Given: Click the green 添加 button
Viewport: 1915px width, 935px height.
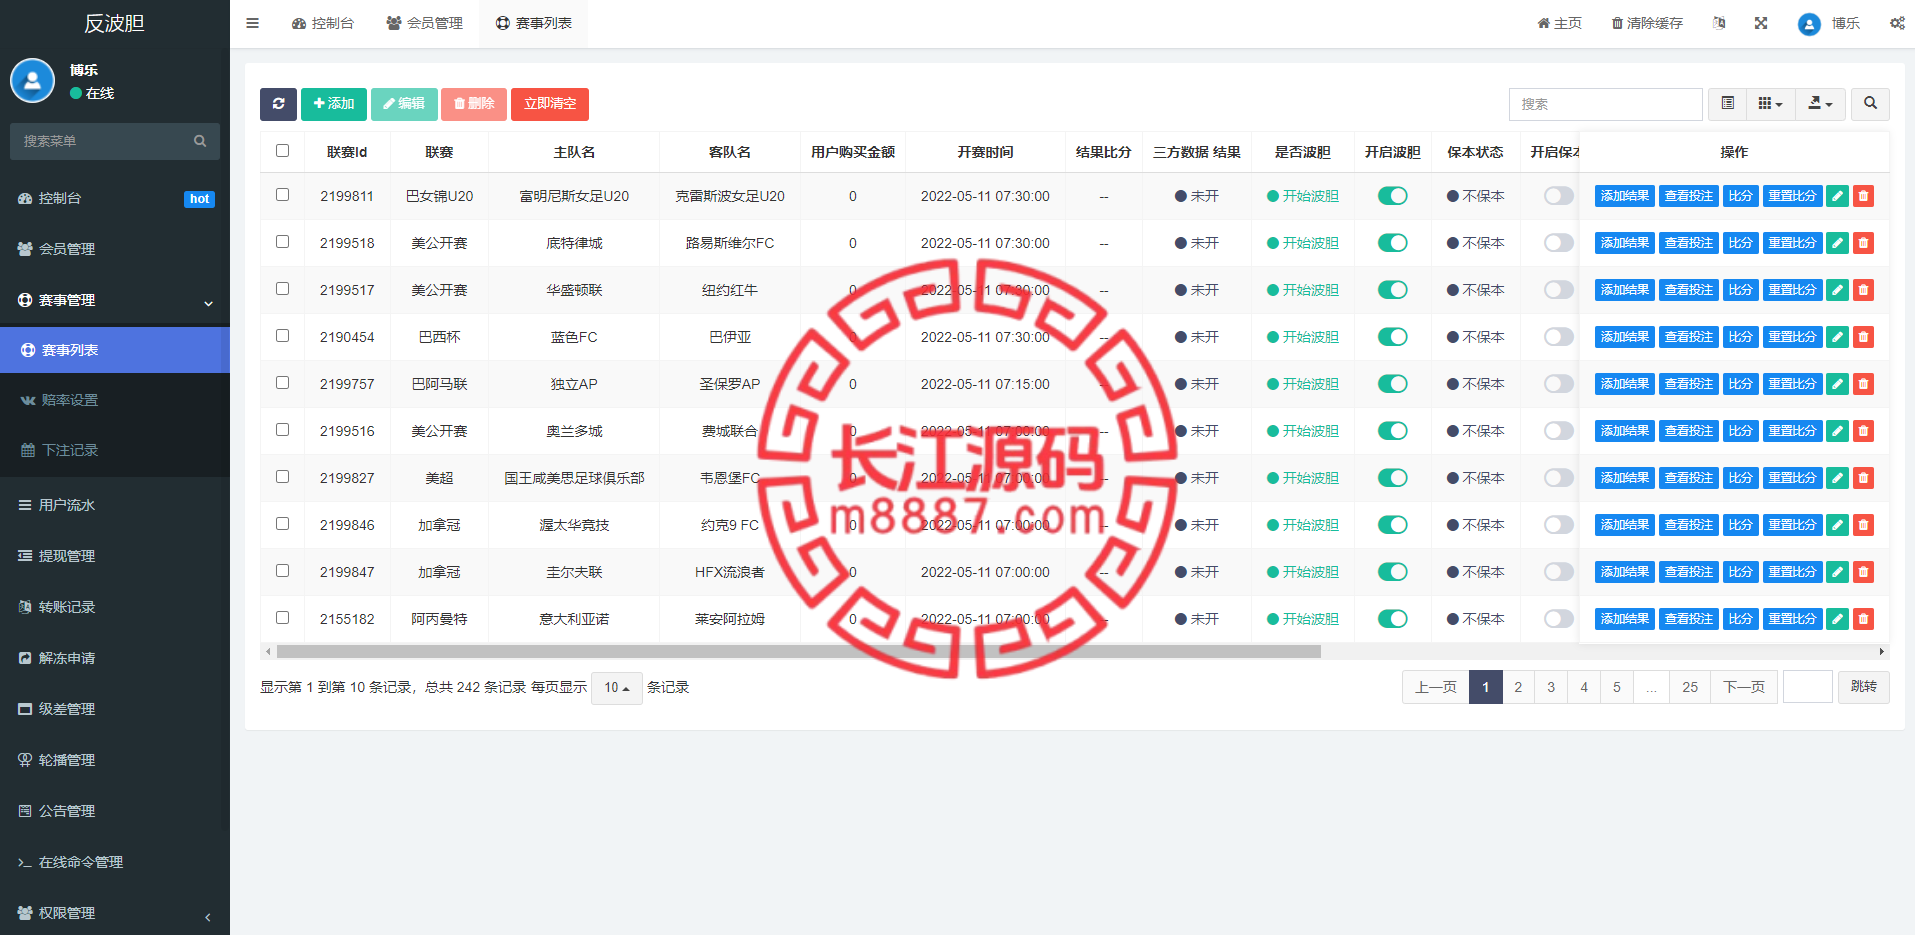Looking at the screenshot, I should pos(333,104).
